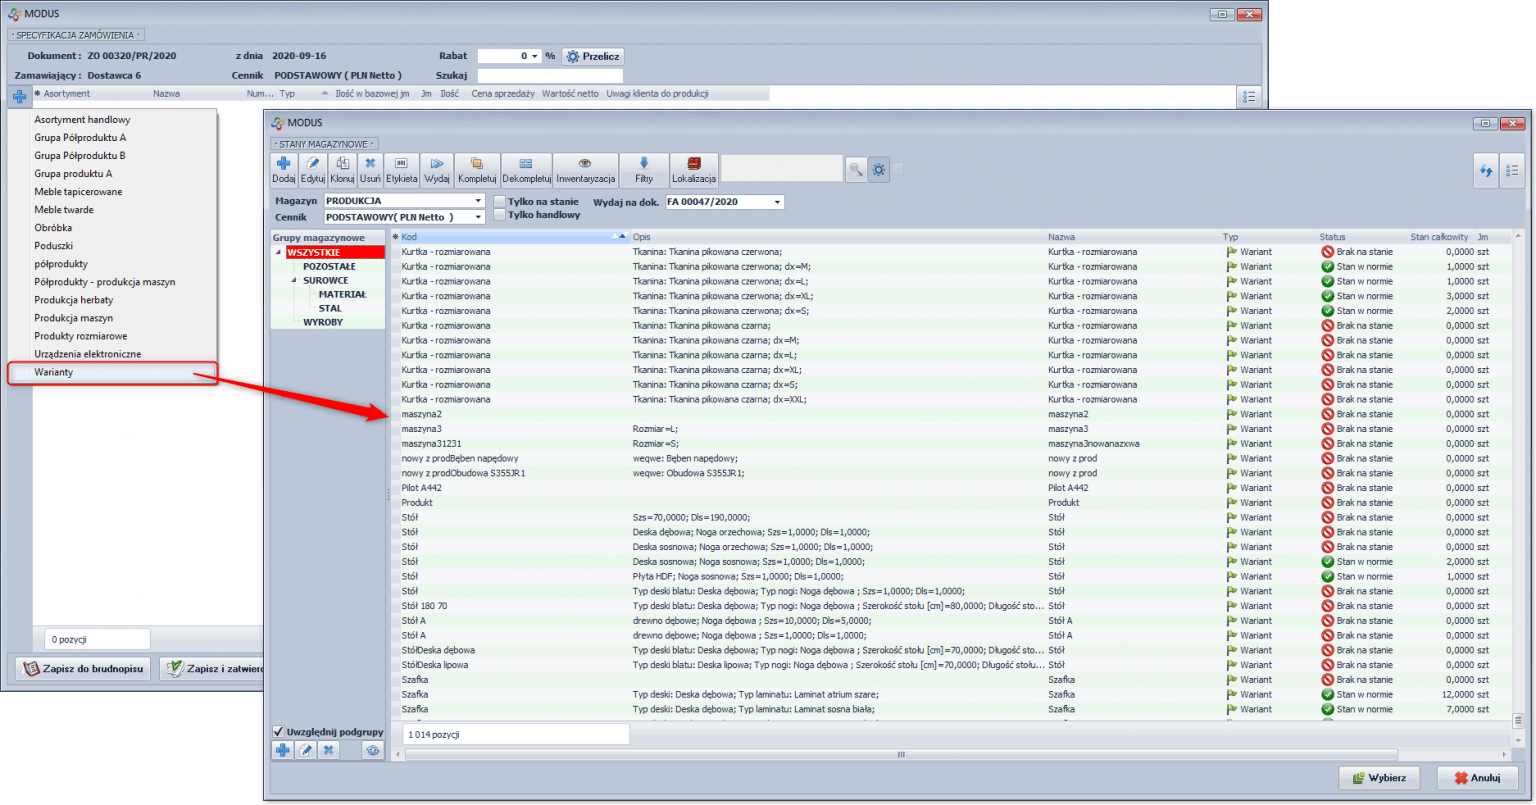The width and height of the screenshot is (1536, 805).
Task: Choose Meble tapicerowane in the menu list
Action: 78,191
